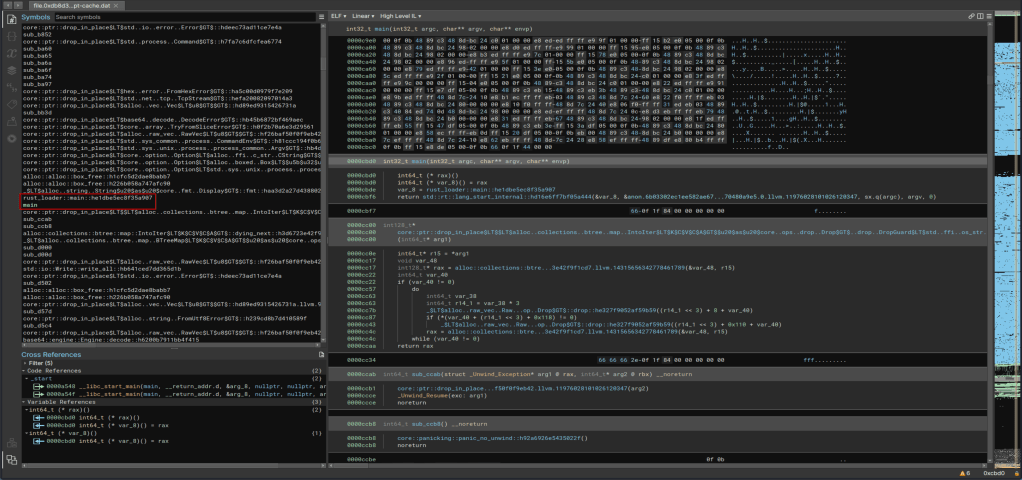Open the Stack layers sidebar icon
Viewport: 1022px width, 480px height.
10,70
